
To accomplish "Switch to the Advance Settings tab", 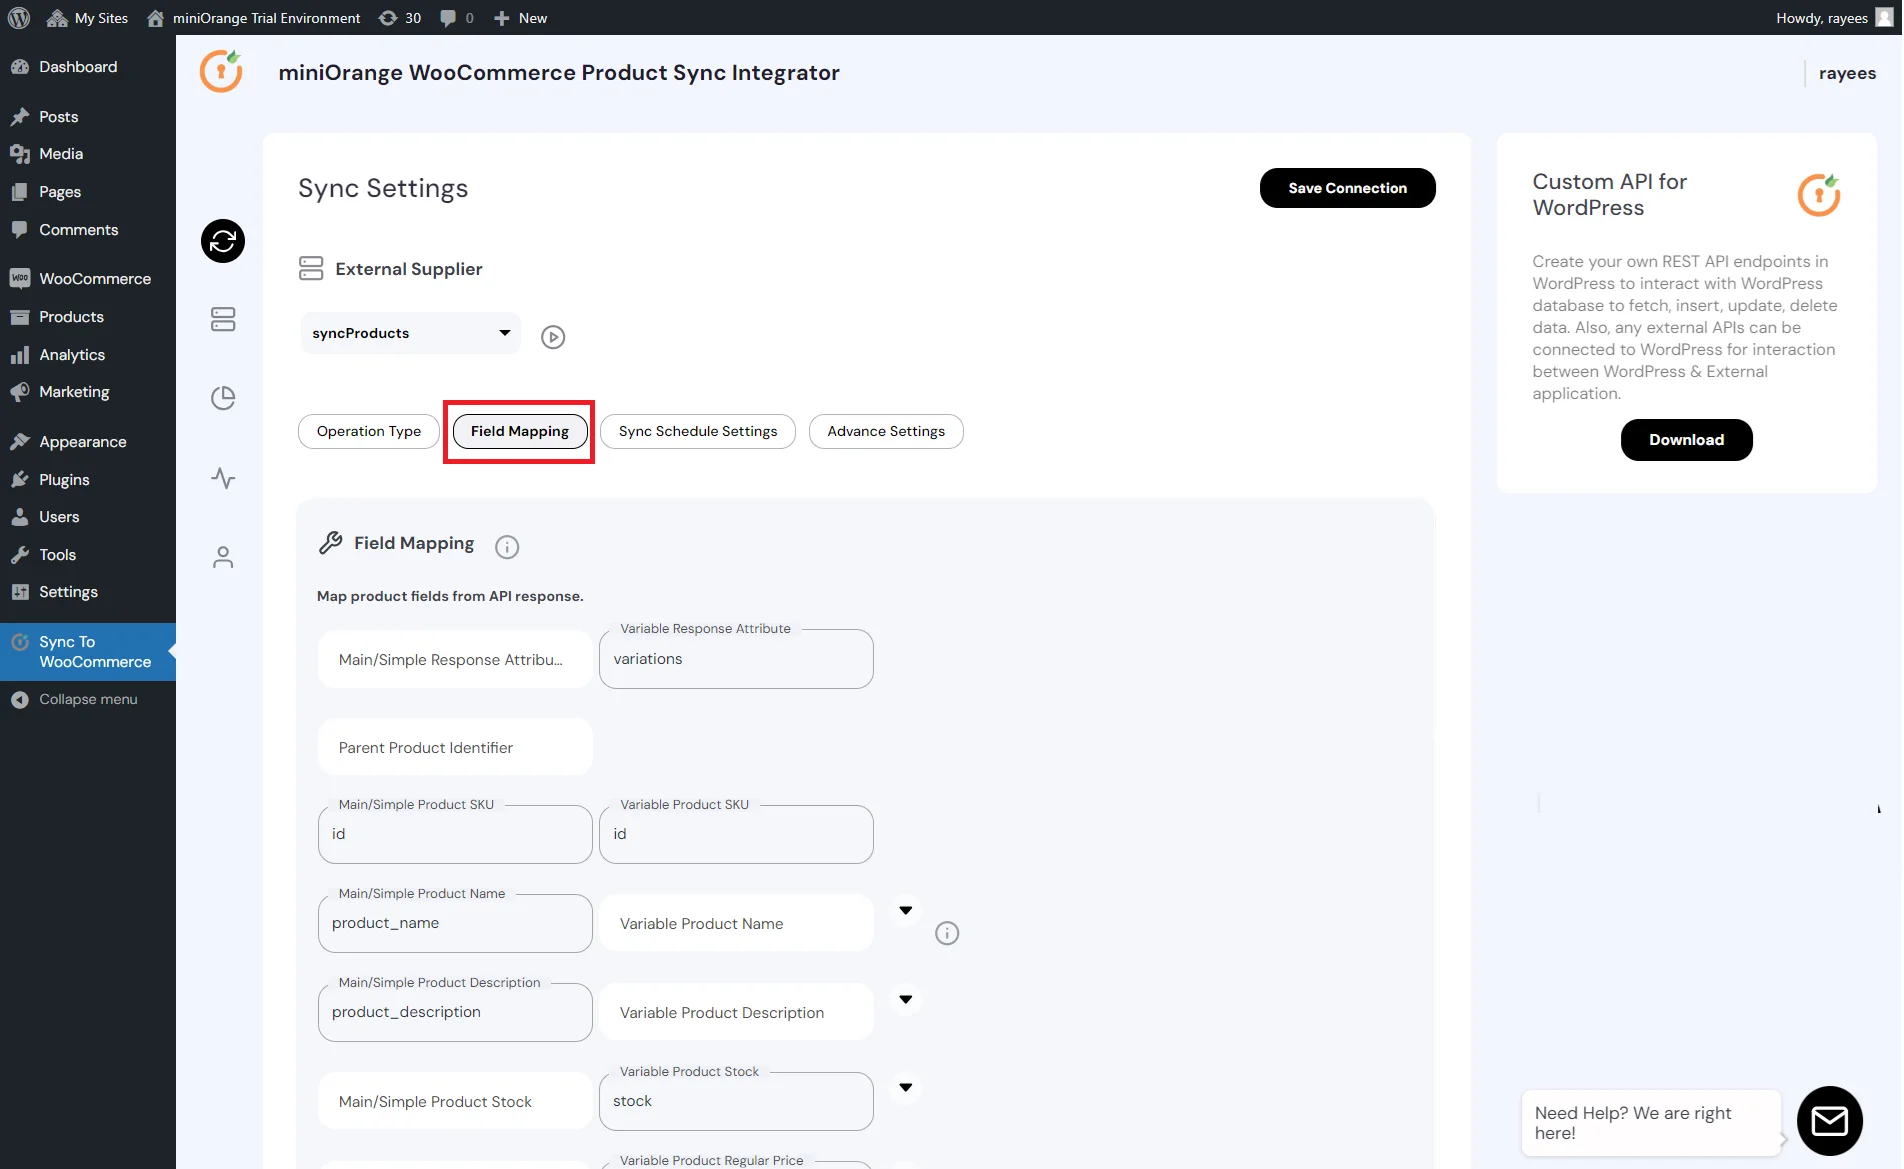I will pyautogui.click(x=886, y=431).
